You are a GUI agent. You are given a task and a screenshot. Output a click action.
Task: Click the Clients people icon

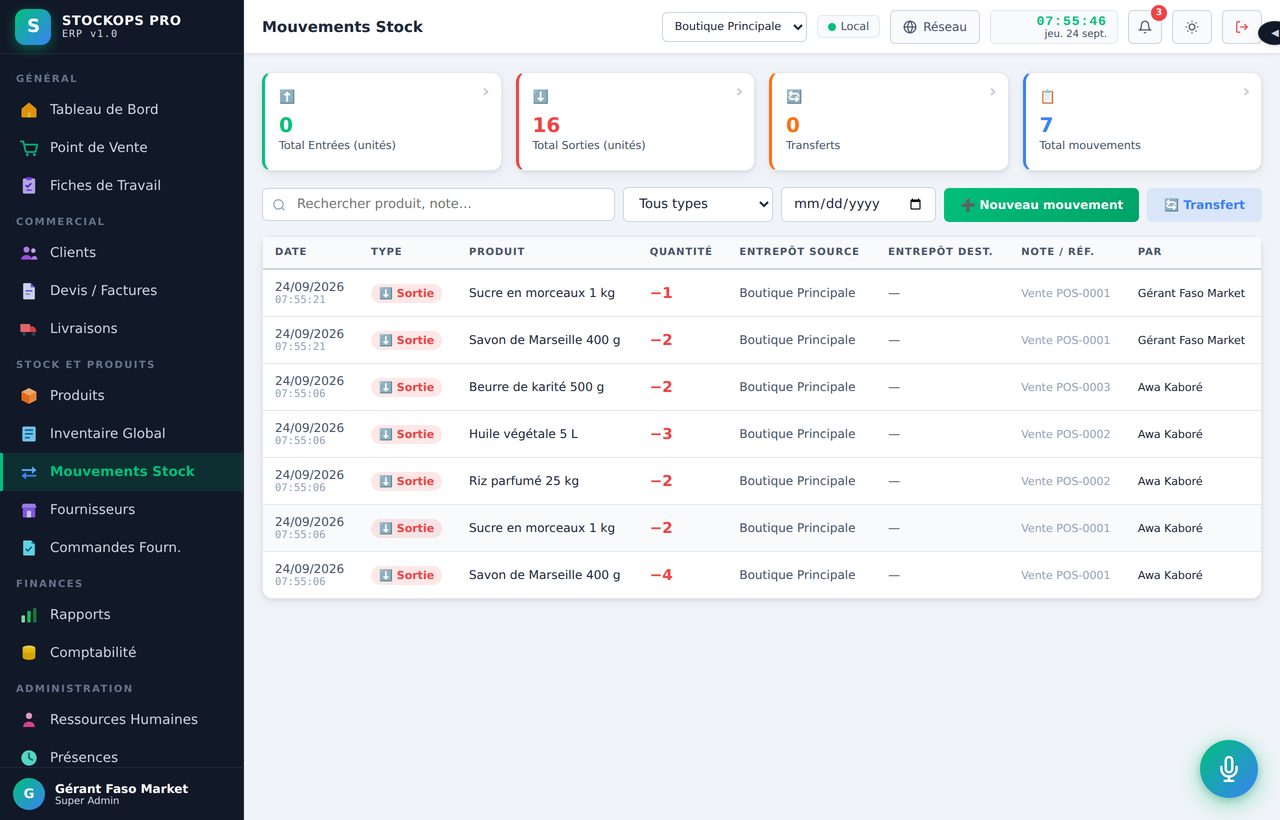(x=29, y=253)
